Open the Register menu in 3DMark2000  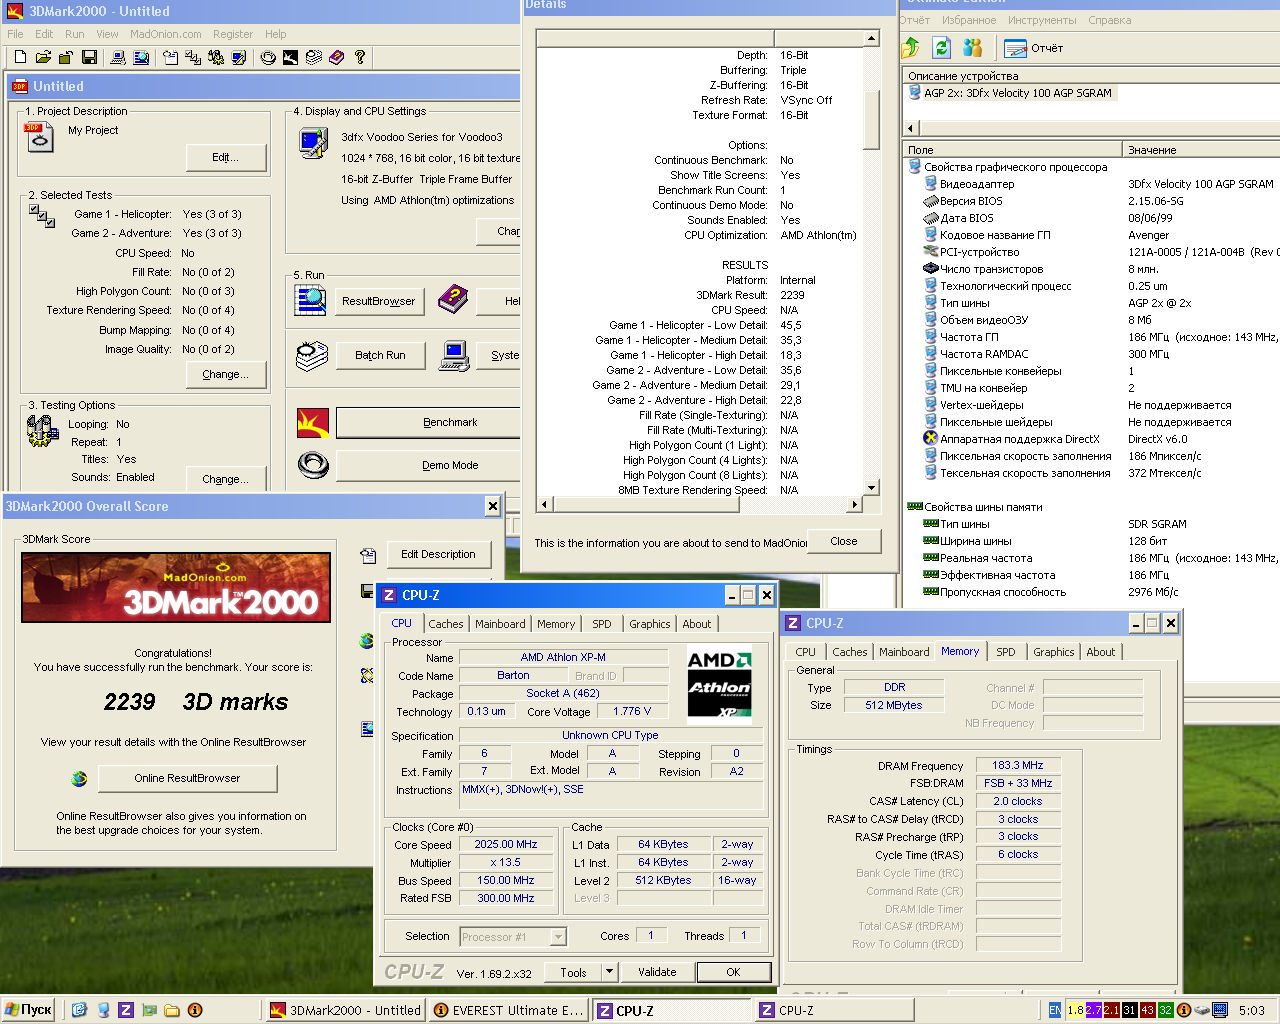coord(233,34)
